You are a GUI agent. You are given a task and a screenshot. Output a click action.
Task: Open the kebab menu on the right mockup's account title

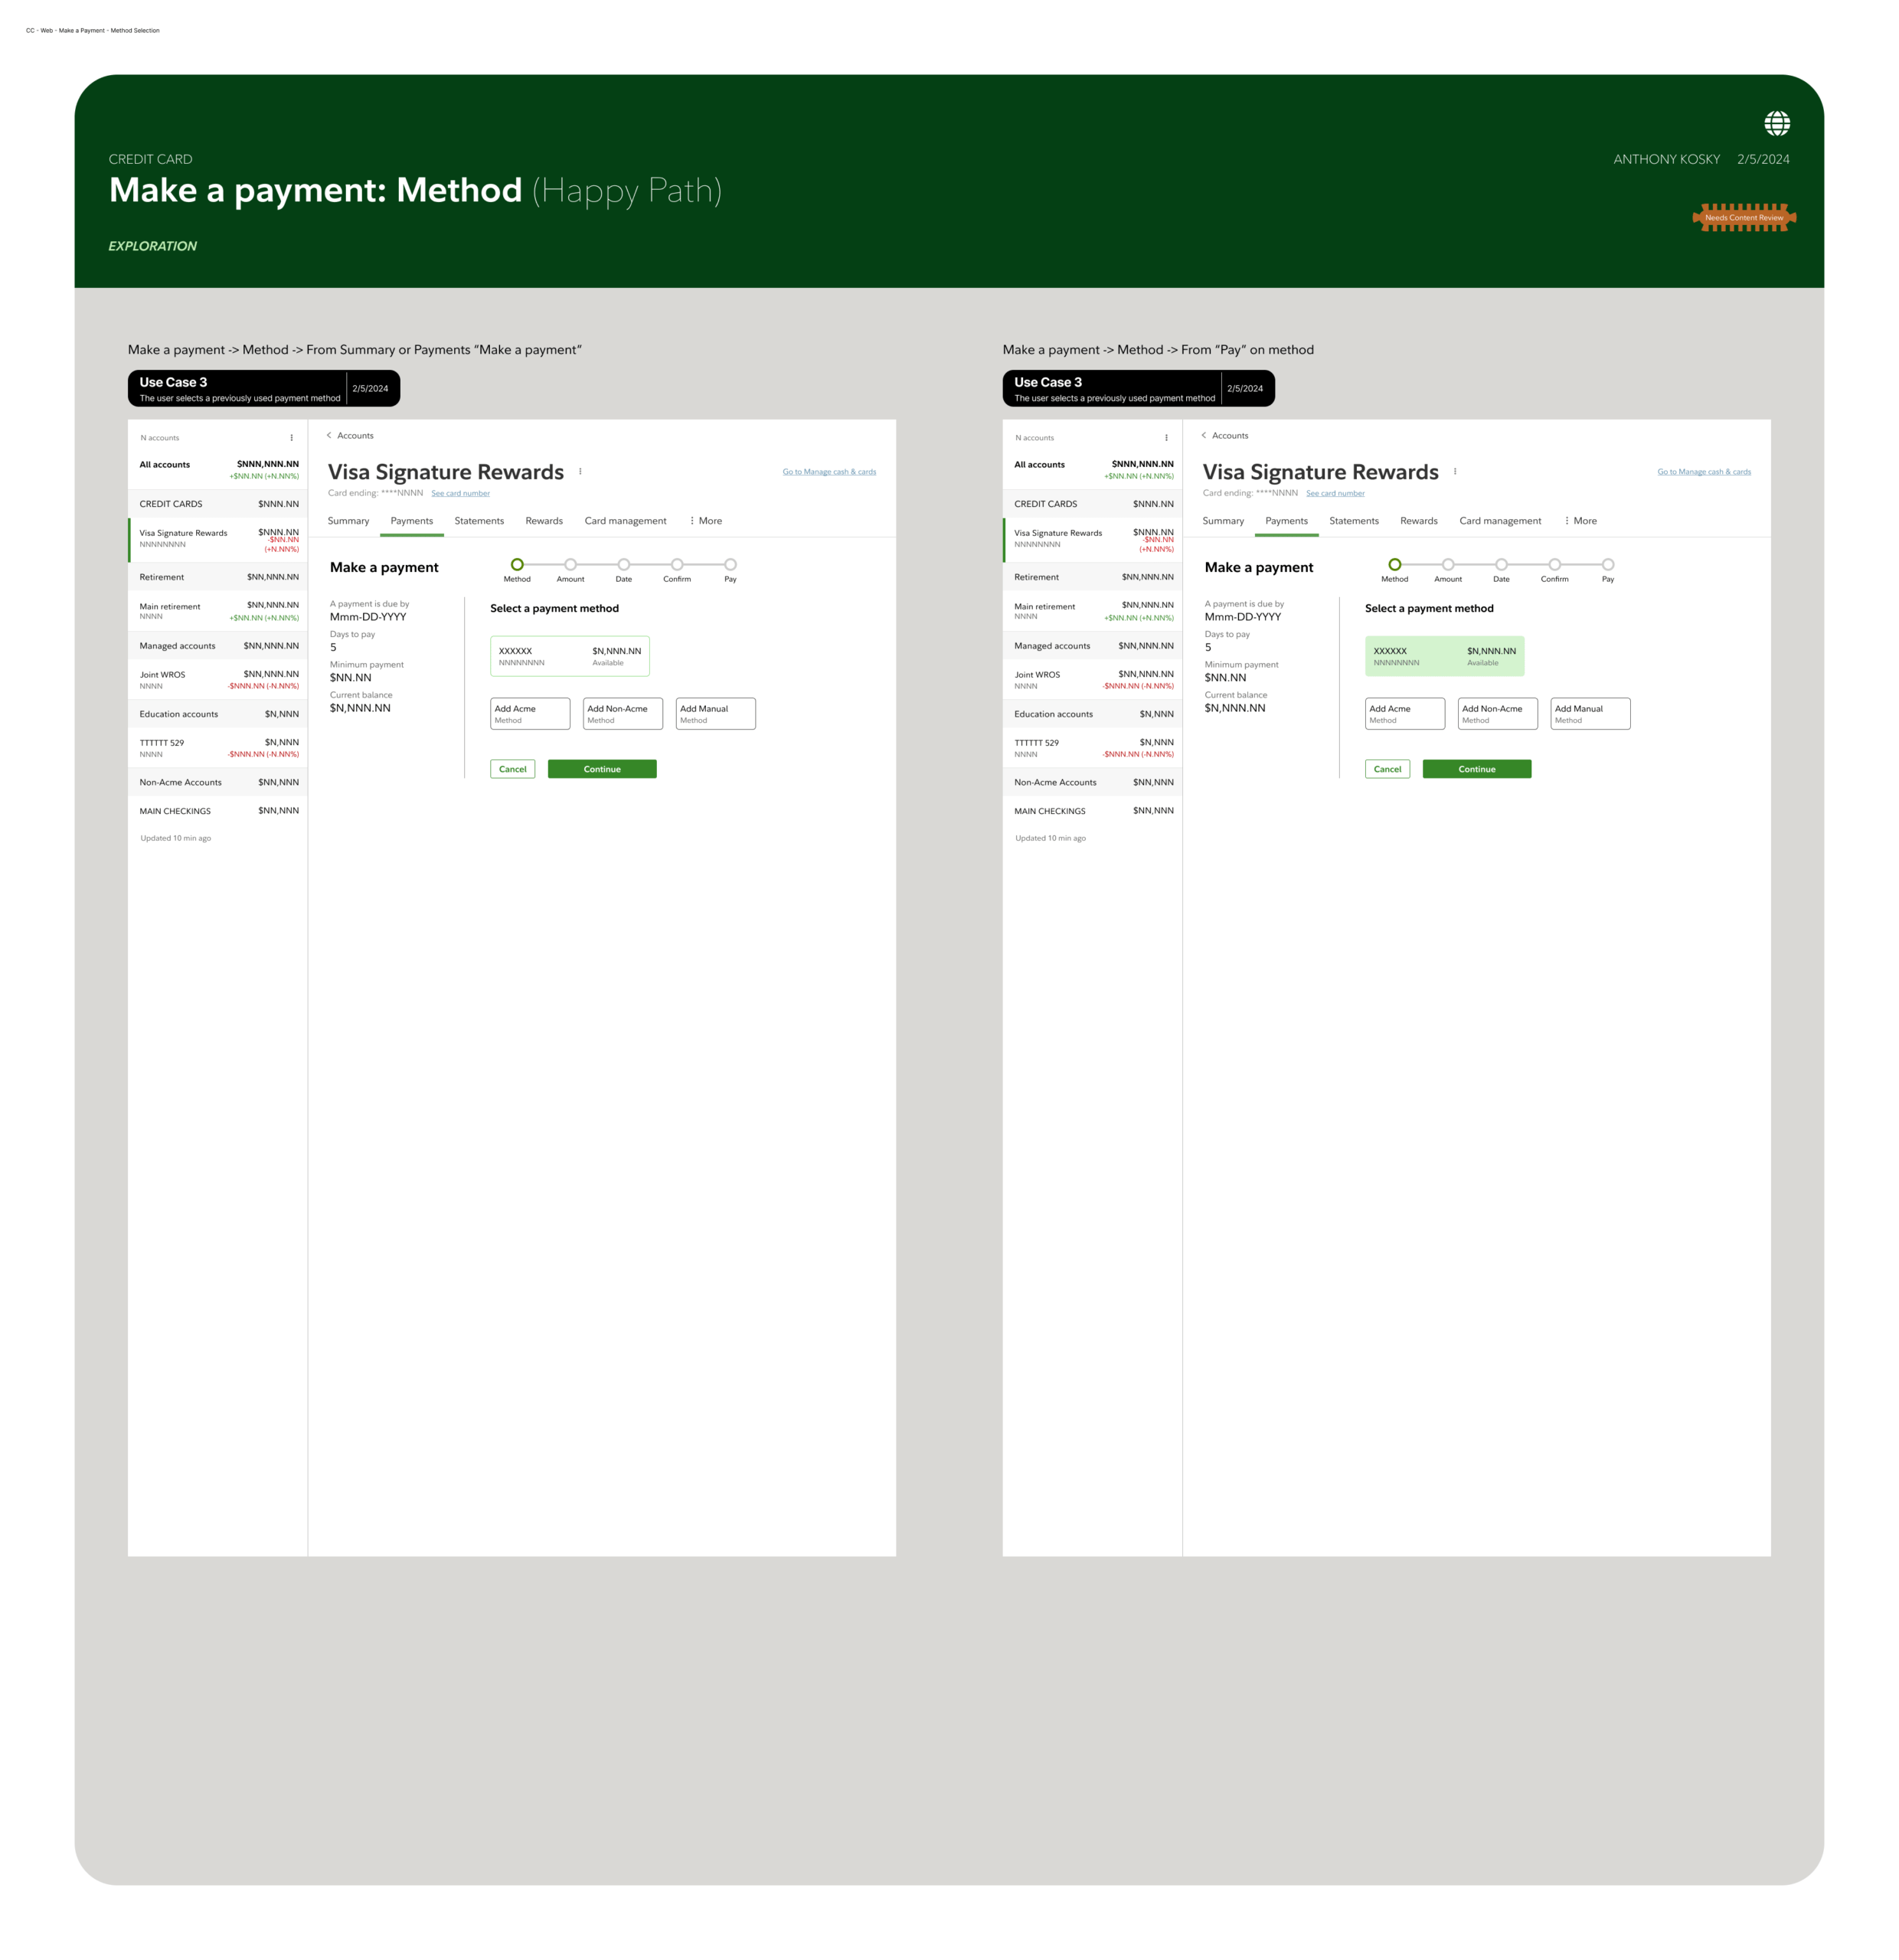1455,471
